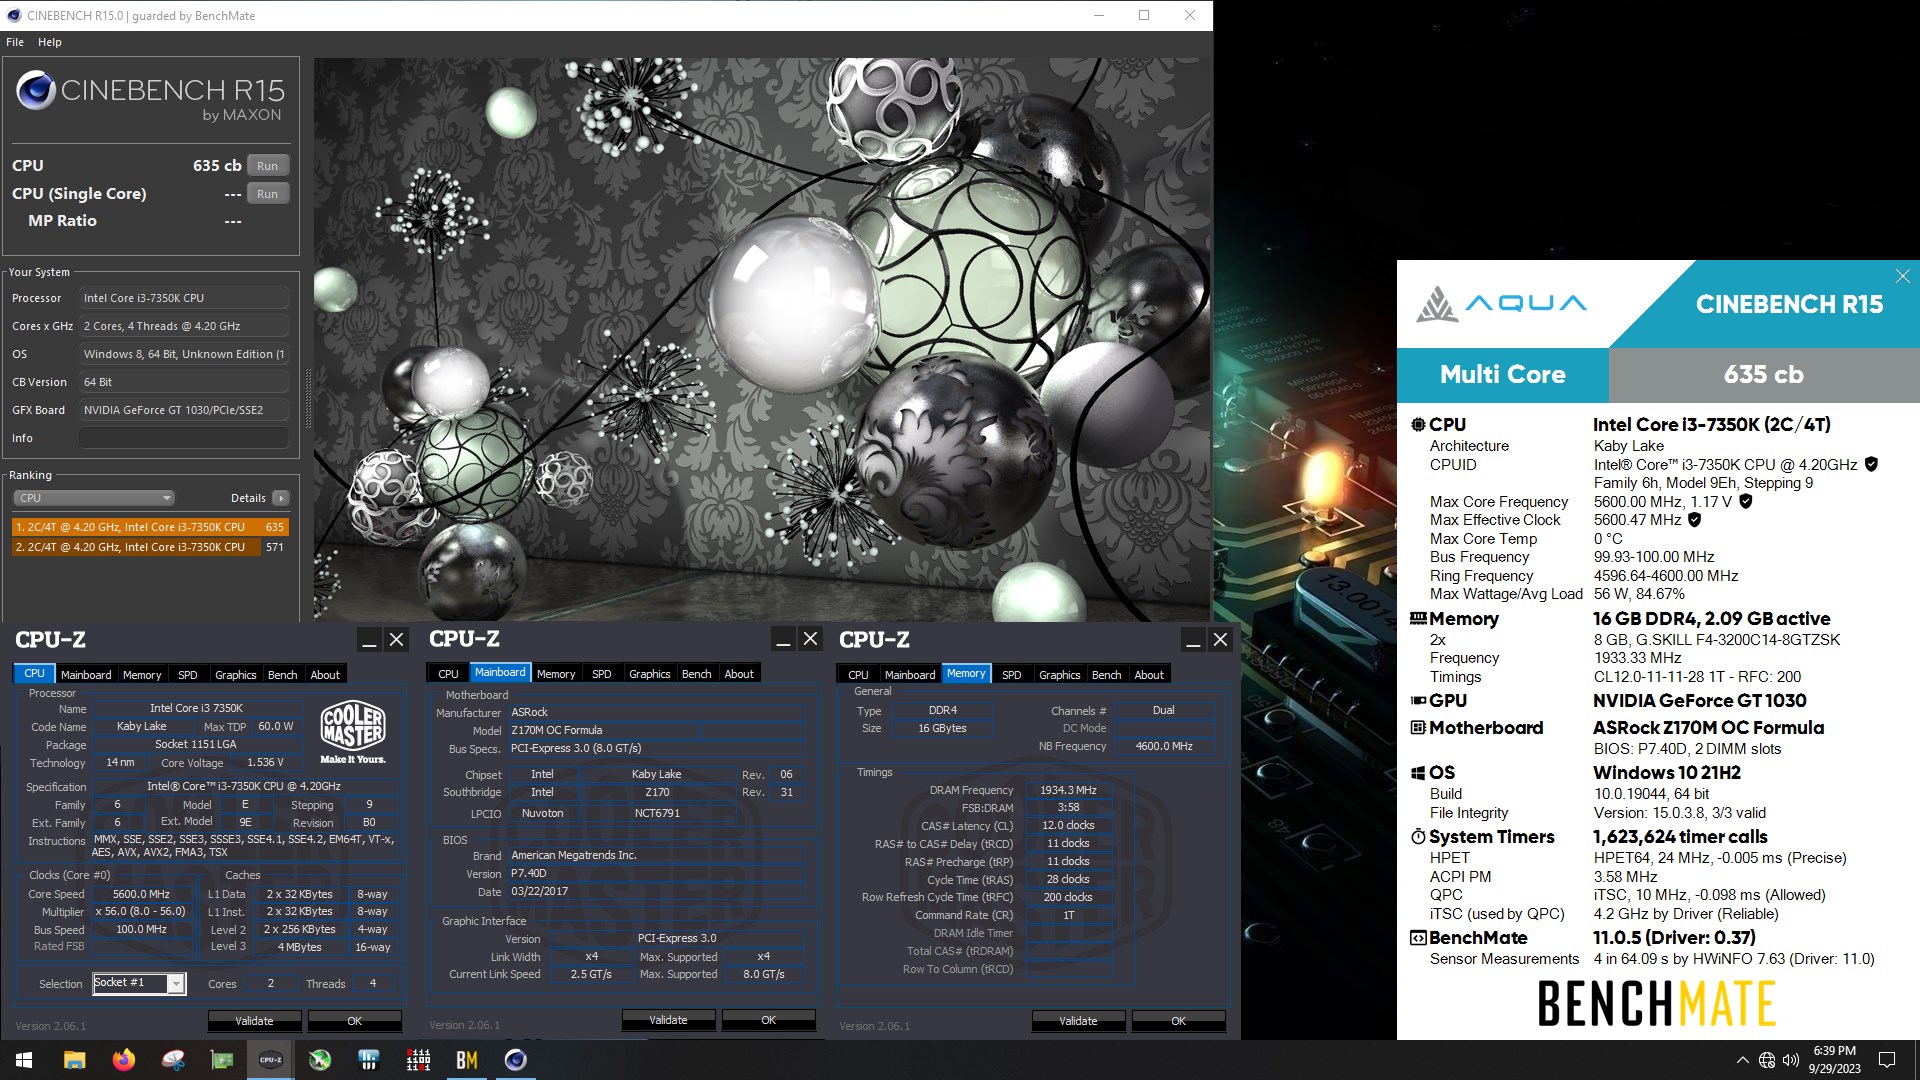This screenshot has width=1920, height=1080.
Task: Open SPD tab in first CPU-Z window
Action: click(x=188, y=675)
